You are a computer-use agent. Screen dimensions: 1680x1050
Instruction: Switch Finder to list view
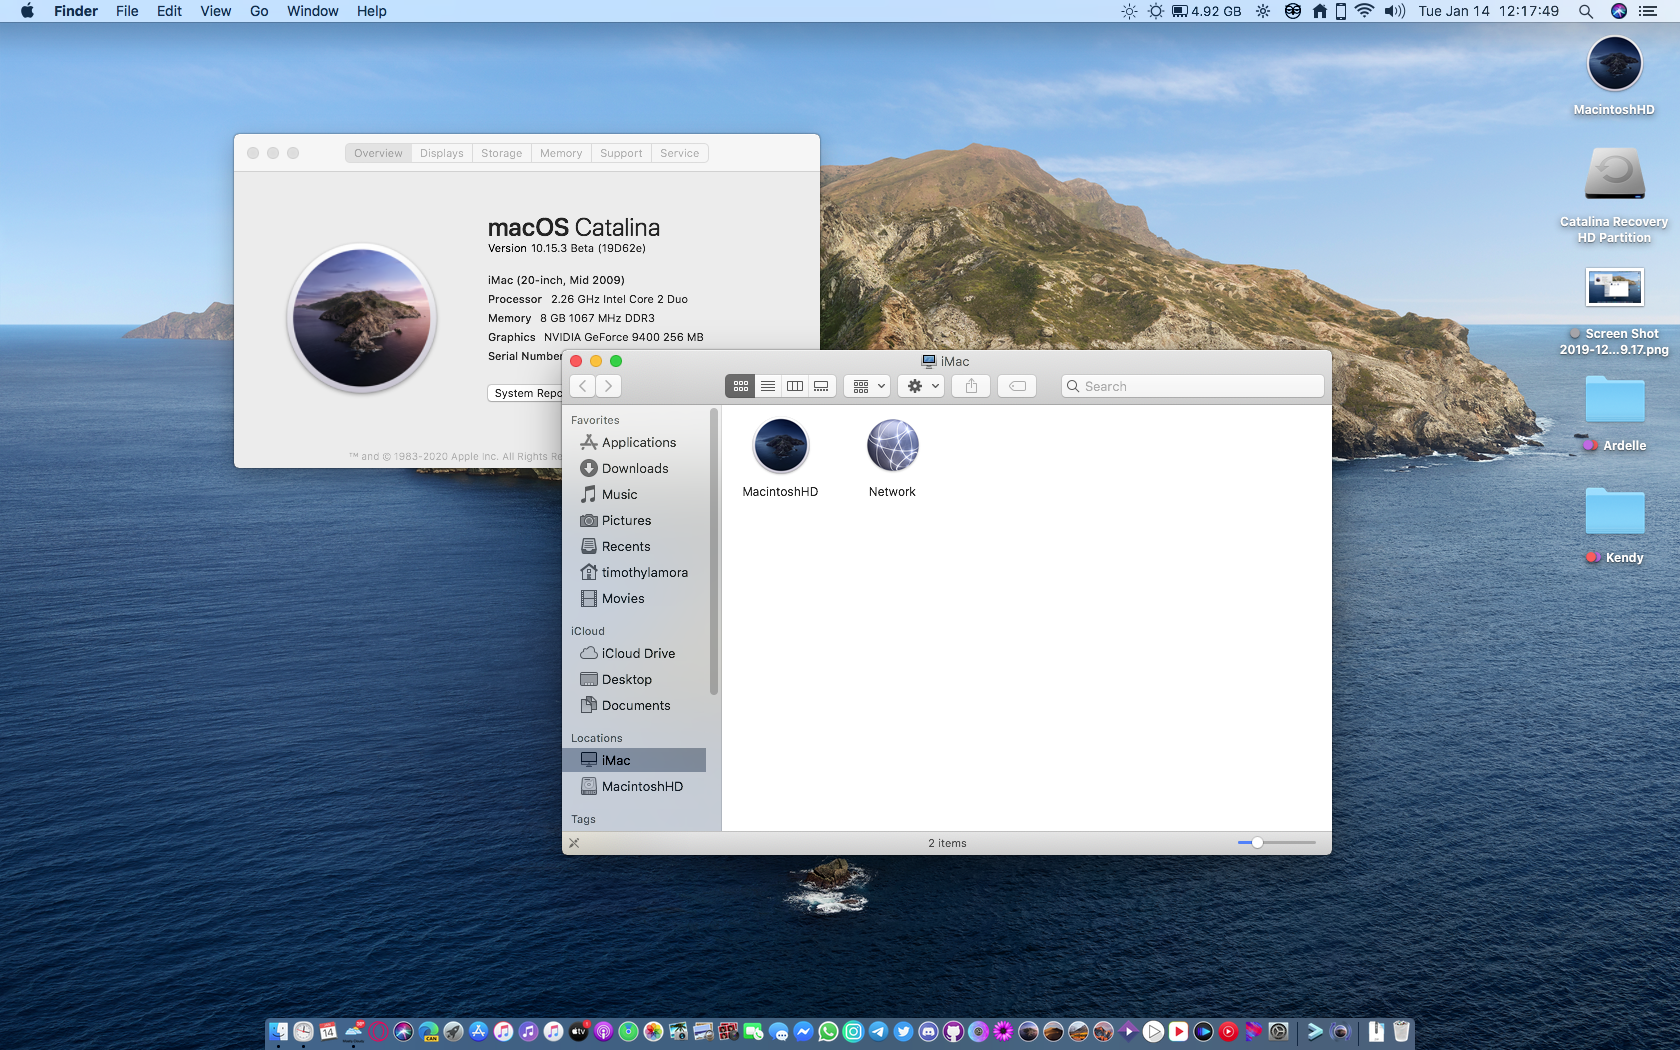coord(768,386)
